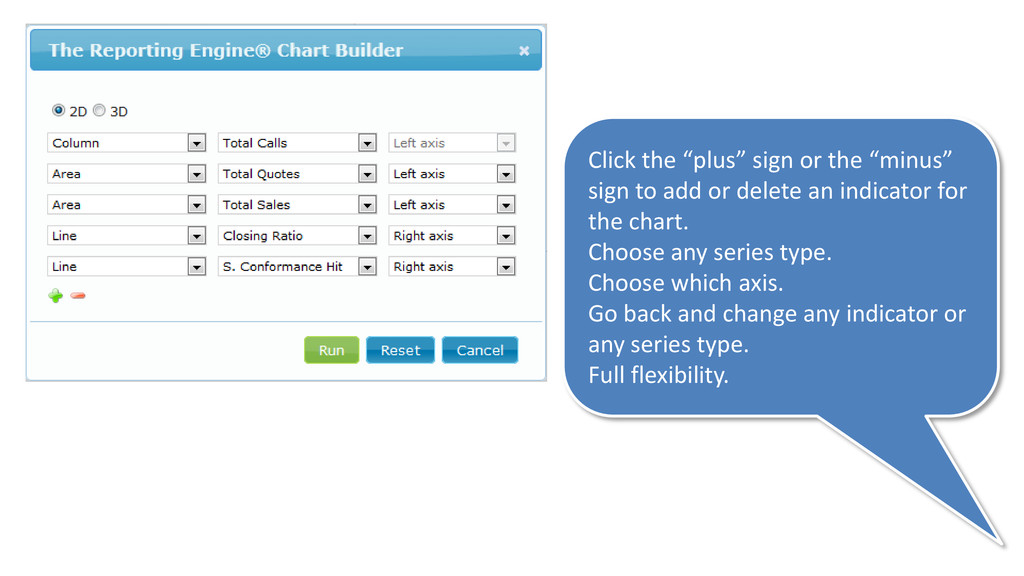
Task: Select the 3D radio button
Action: tap(99, 110)
